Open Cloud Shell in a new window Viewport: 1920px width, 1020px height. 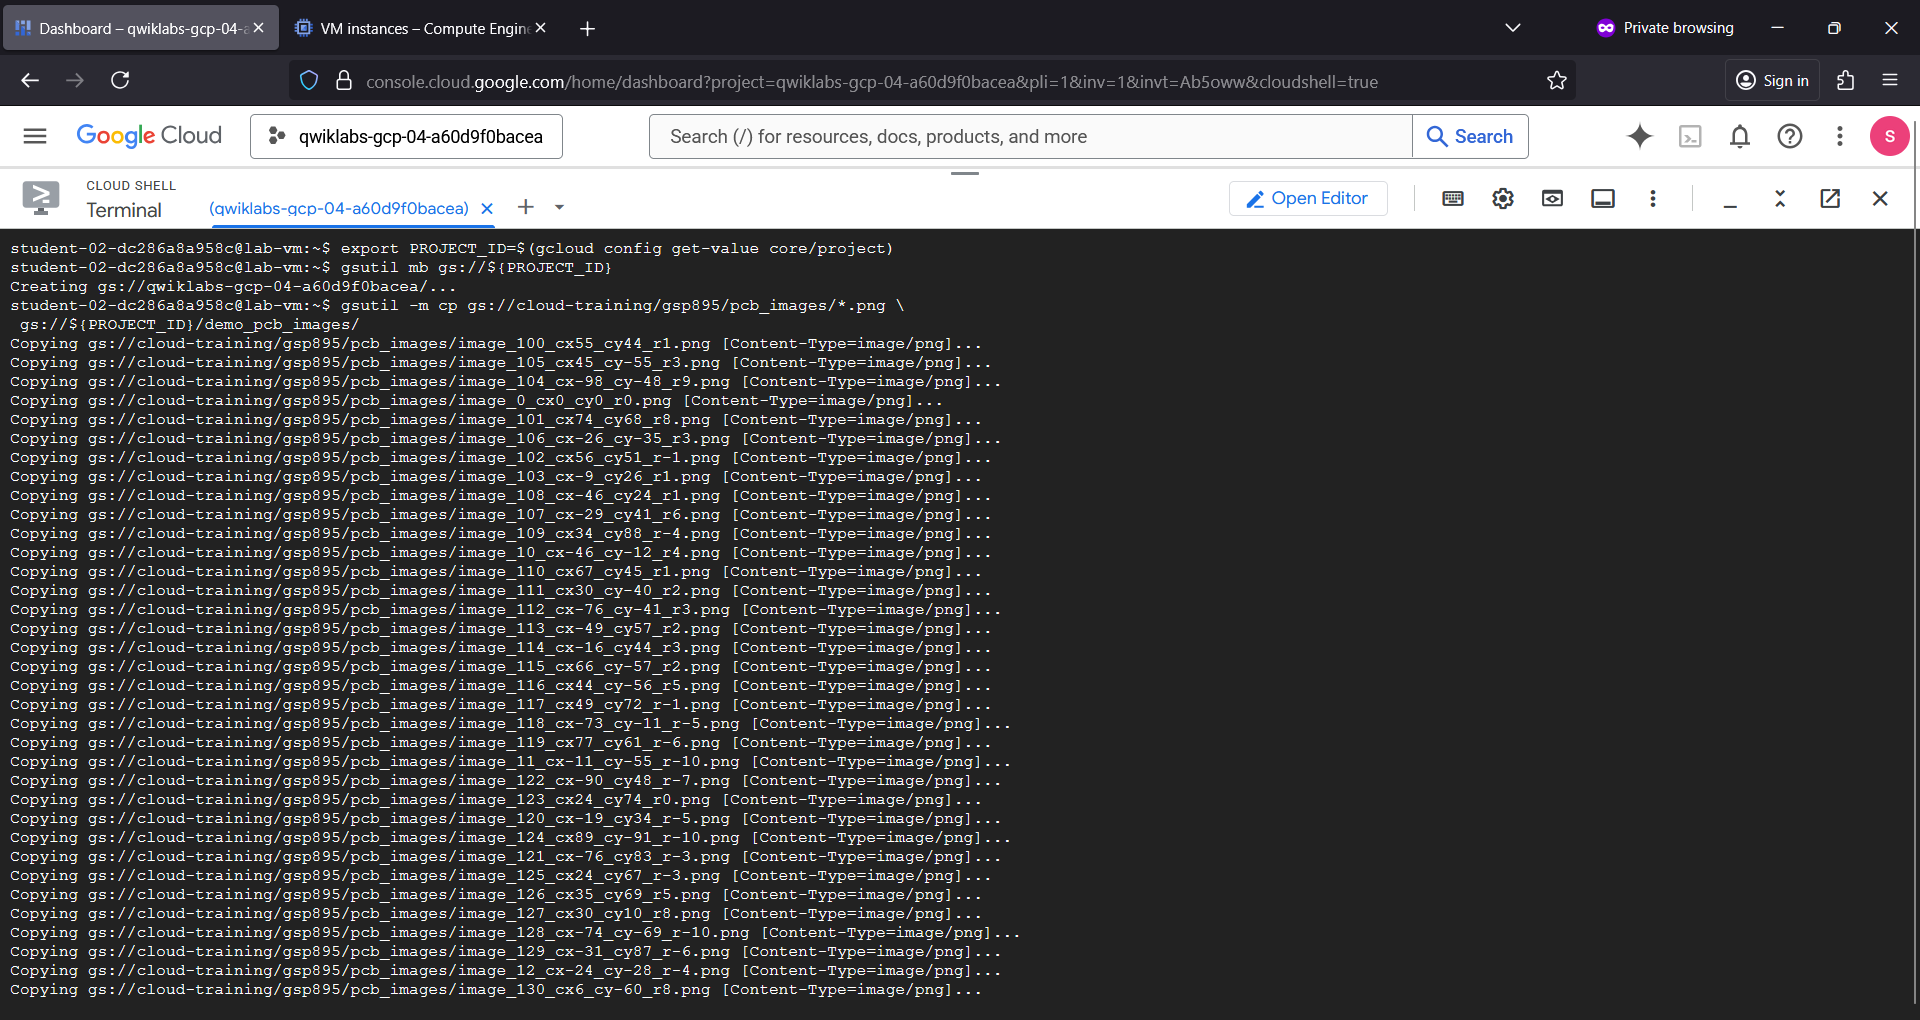[1830, 198]
